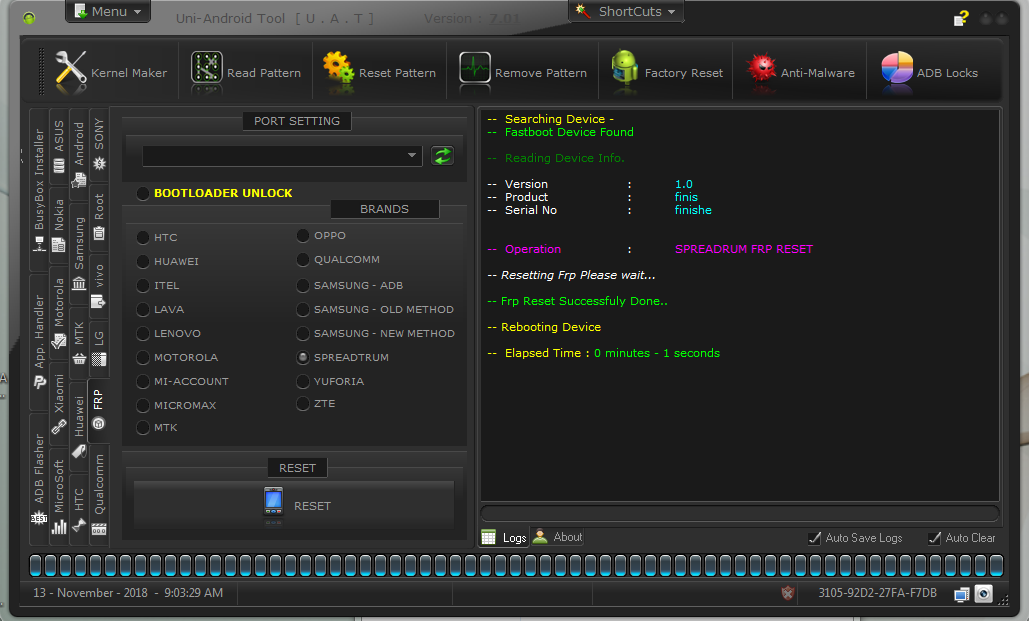Select the SPREADTRUM radio button
Image resolution: width=1029 pixels, height=621 pixels.
(x=303, y=357)
